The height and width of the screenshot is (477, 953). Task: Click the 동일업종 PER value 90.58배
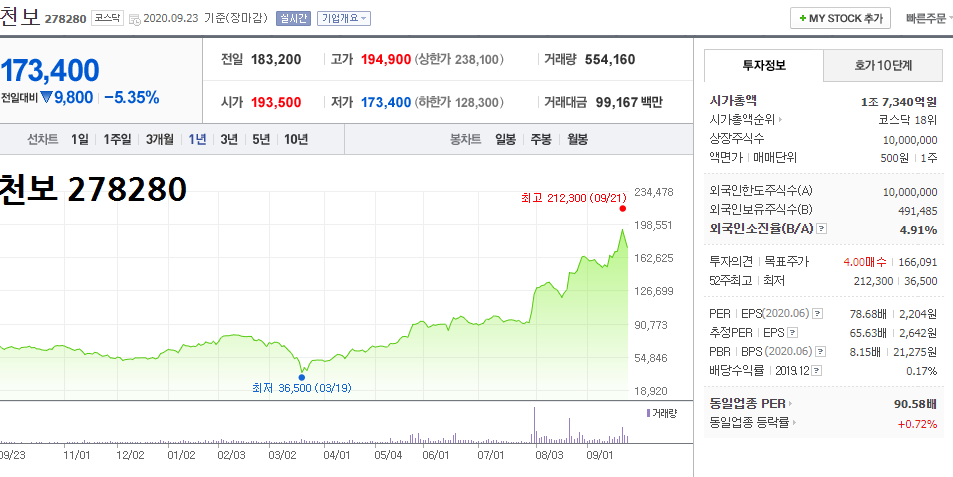[x=917, y=403]
